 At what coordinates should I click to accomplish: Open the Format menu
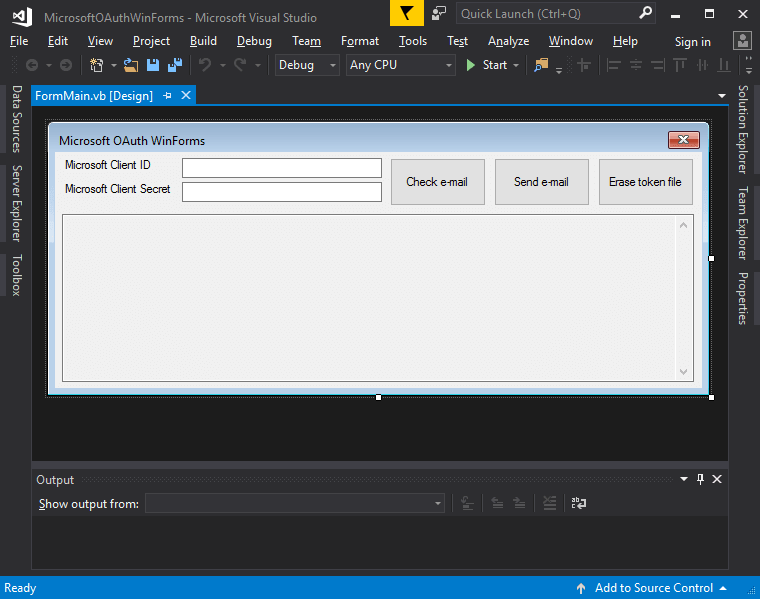tap(360, 41)
